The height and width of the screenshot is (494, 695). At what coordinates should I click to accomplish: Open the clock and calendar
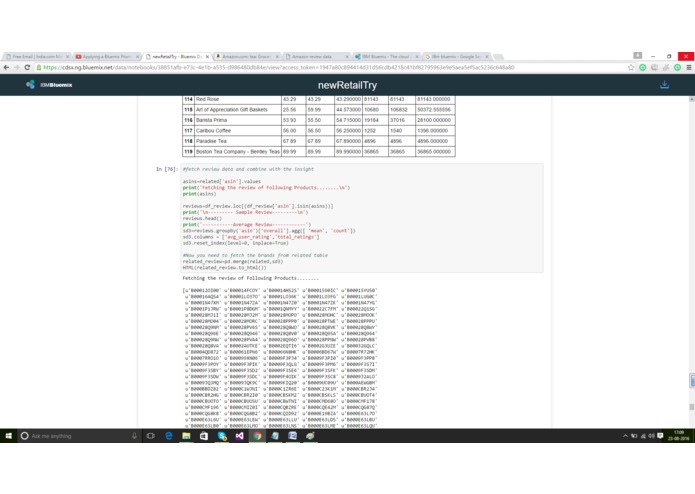tap(679, 436)
